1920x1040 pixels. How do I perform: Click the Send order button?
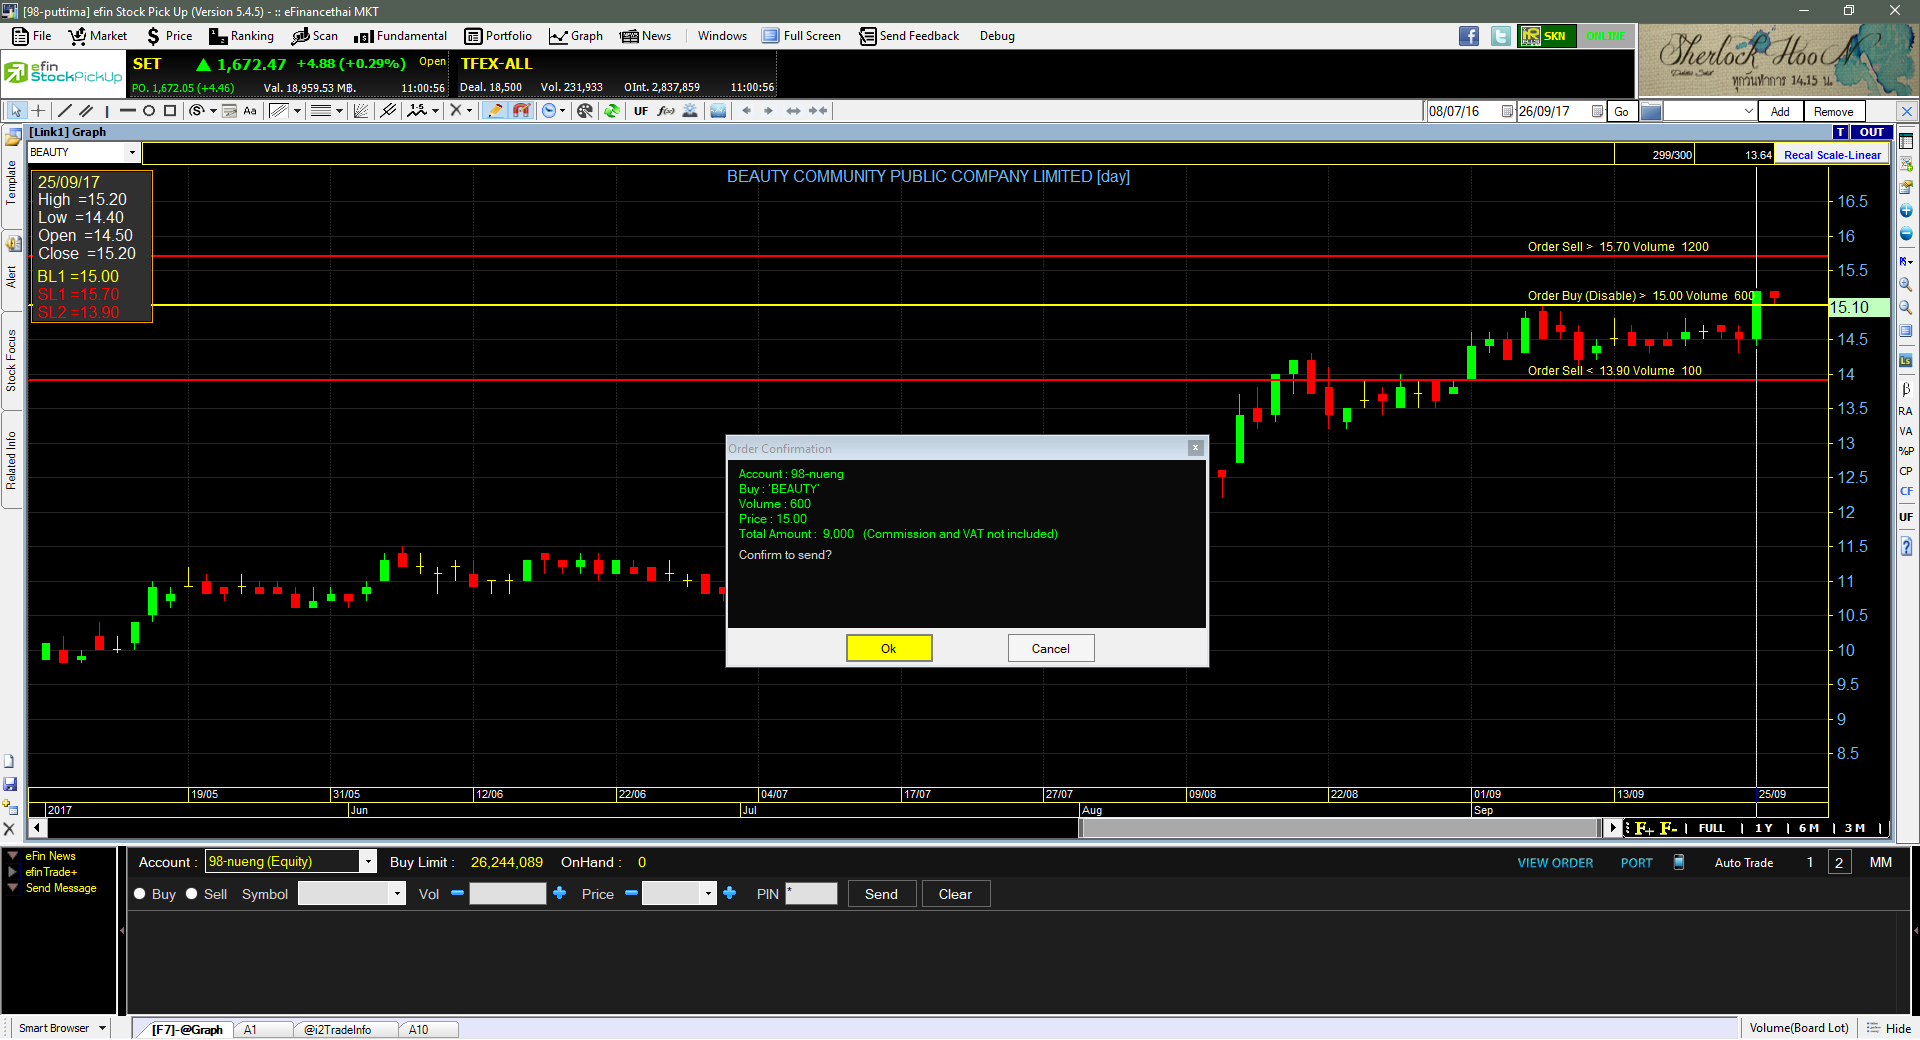pyautogui.click(x=882, y=894)
